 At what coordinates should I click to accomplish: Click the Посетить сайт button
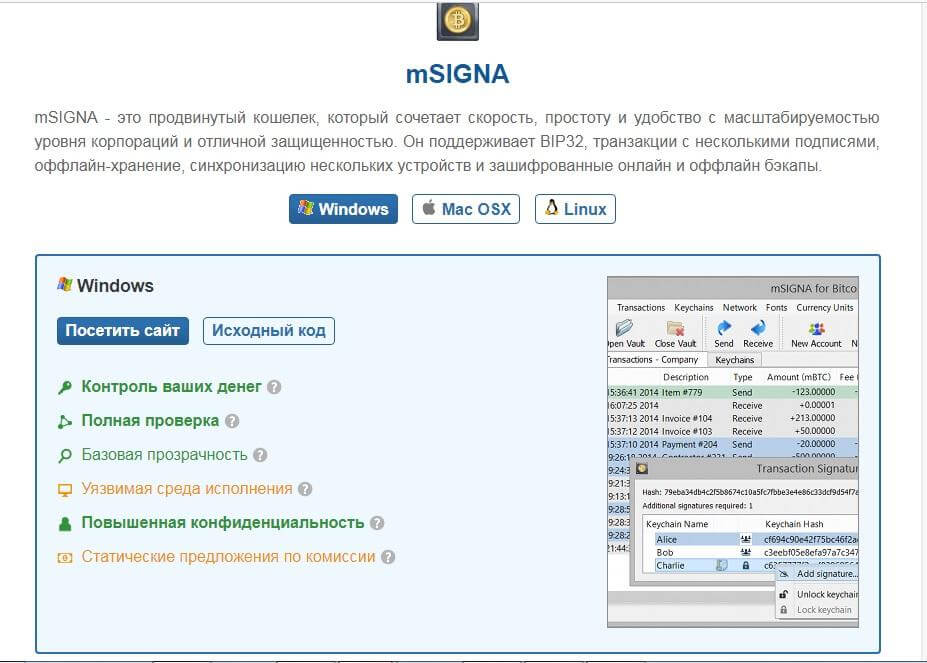click(122, 330)
